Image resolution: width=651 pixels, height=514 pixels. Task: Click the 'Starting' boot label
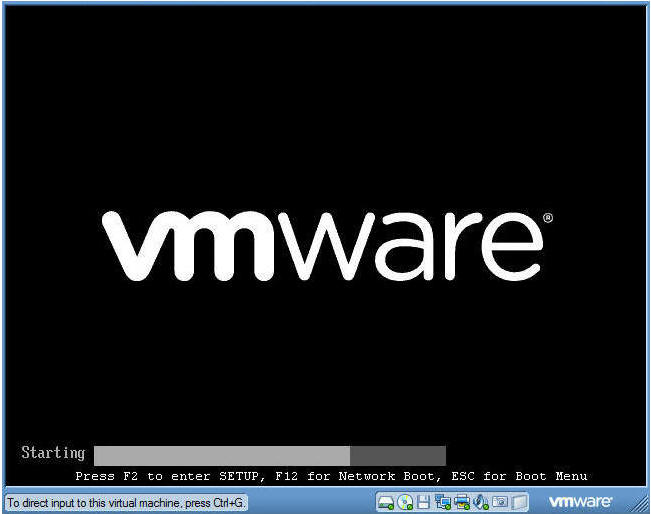(53, 453)
